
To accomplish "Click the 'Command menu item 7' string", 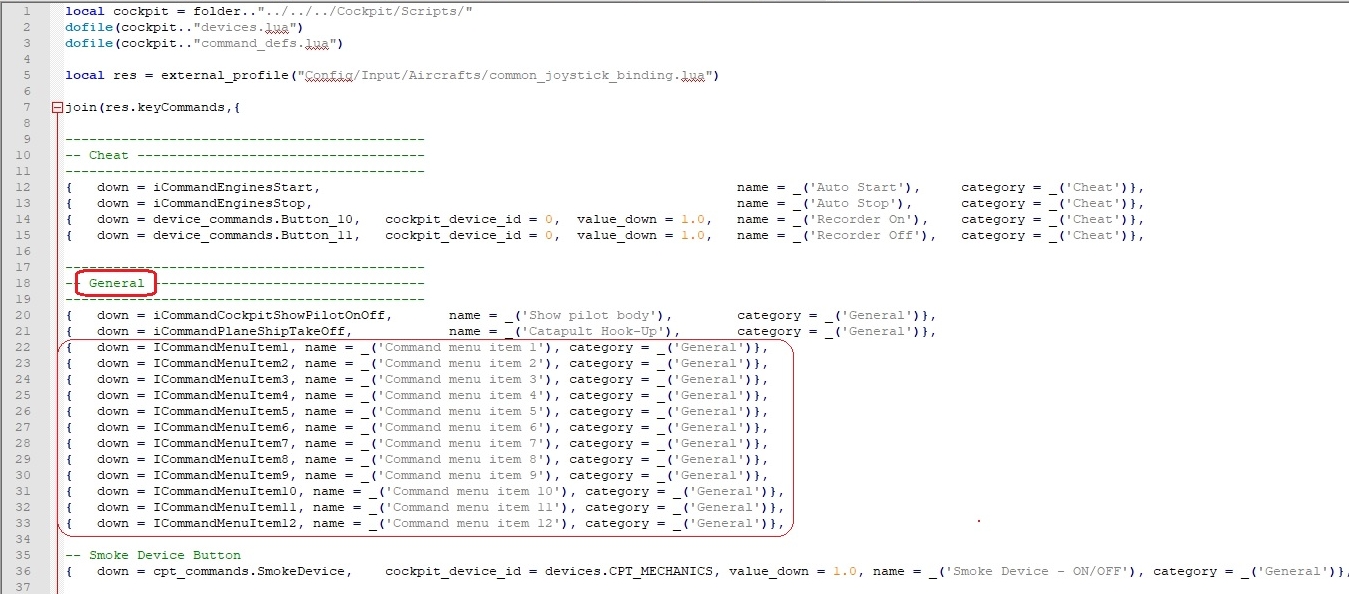I will pos(461,443).
